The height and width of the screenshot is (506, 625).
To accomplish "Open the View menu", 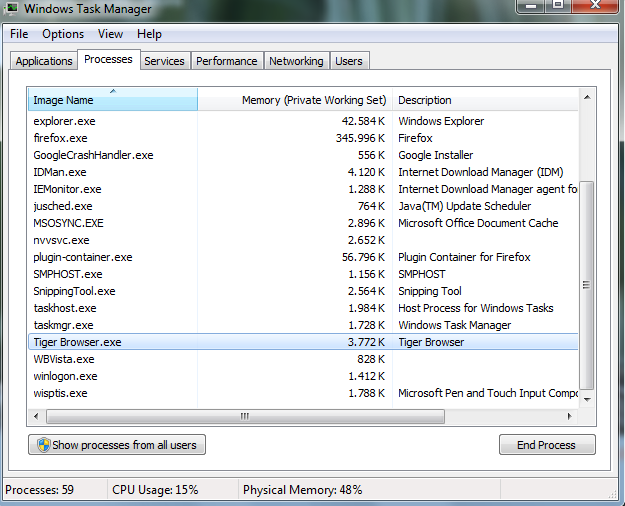I will pyautogui.click(x=110, y=34).
